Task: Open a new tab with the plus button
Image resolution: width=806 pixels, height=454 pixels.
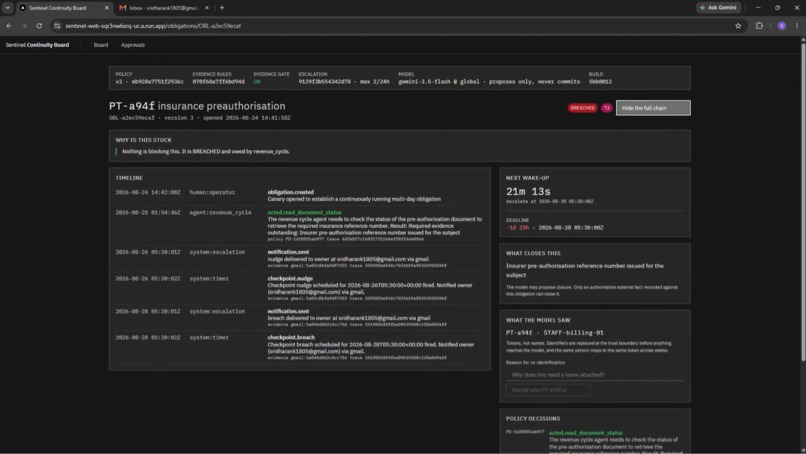Action: [x=222, y=8]
